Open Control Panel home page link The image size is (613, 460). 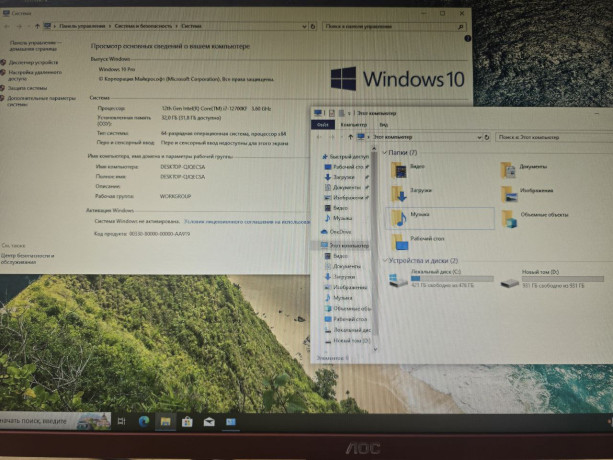35,46
